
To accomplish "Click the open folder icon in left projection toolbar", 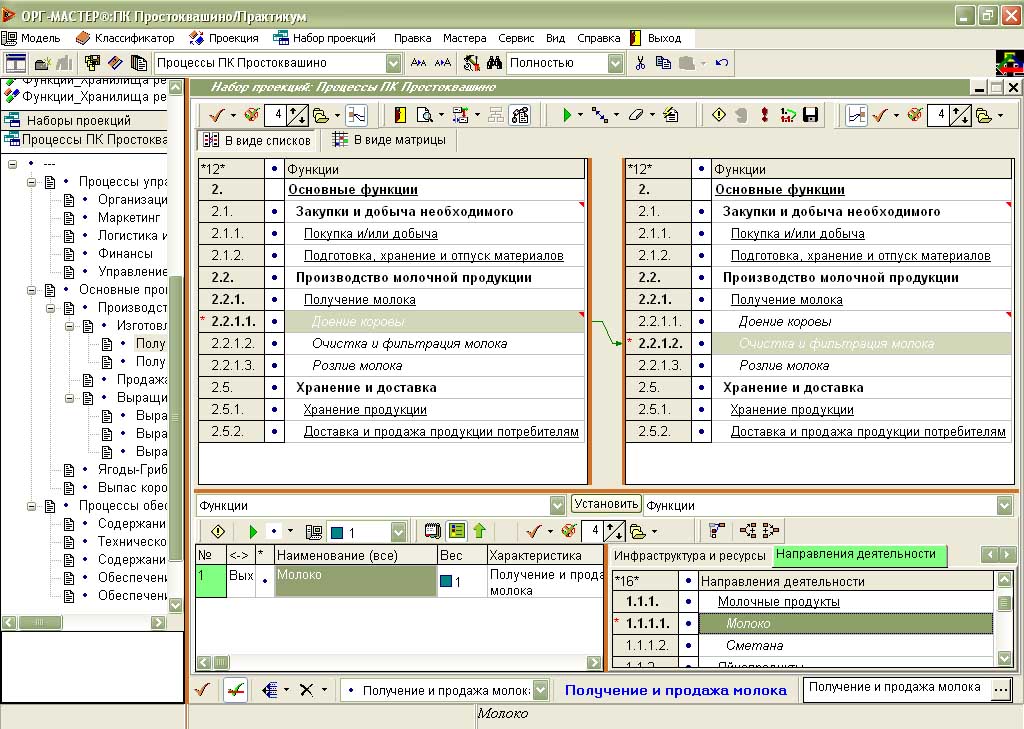I will point(321,116).
